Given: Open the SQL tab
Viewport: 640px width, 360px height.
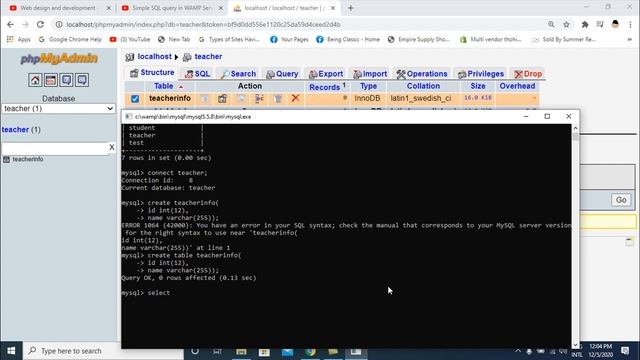Looking at the screenshot, I should pos(197,74).
